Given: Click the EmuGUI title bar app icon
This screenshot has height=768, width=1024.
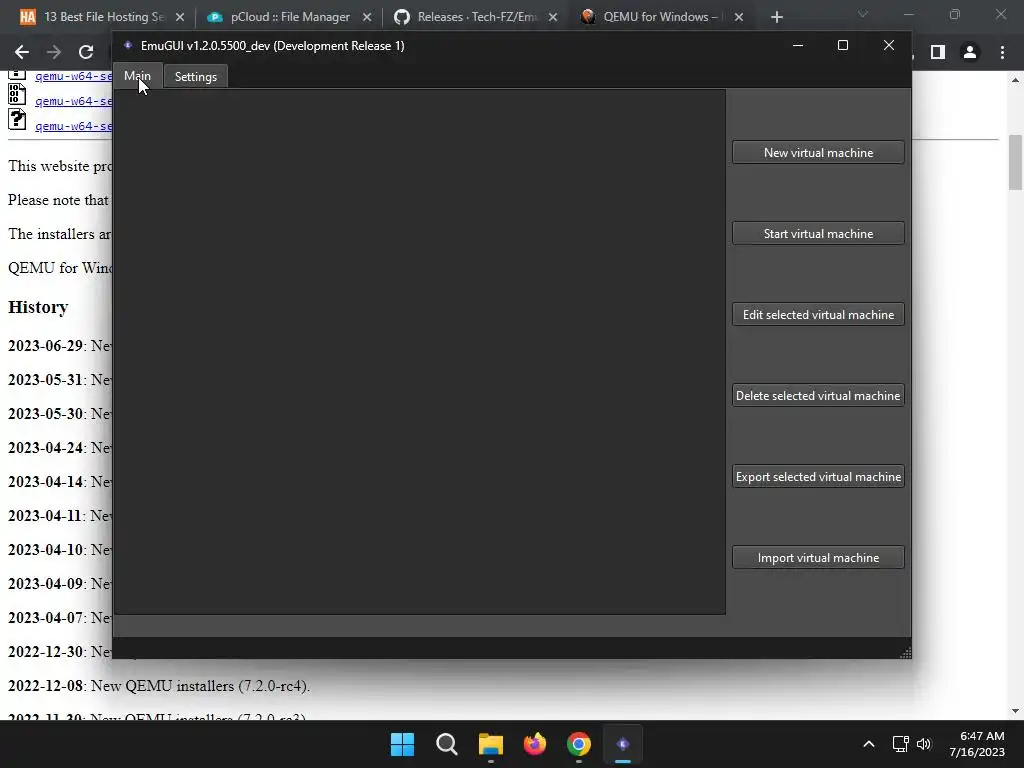Looking at the screenshot, I should (128, 45).
